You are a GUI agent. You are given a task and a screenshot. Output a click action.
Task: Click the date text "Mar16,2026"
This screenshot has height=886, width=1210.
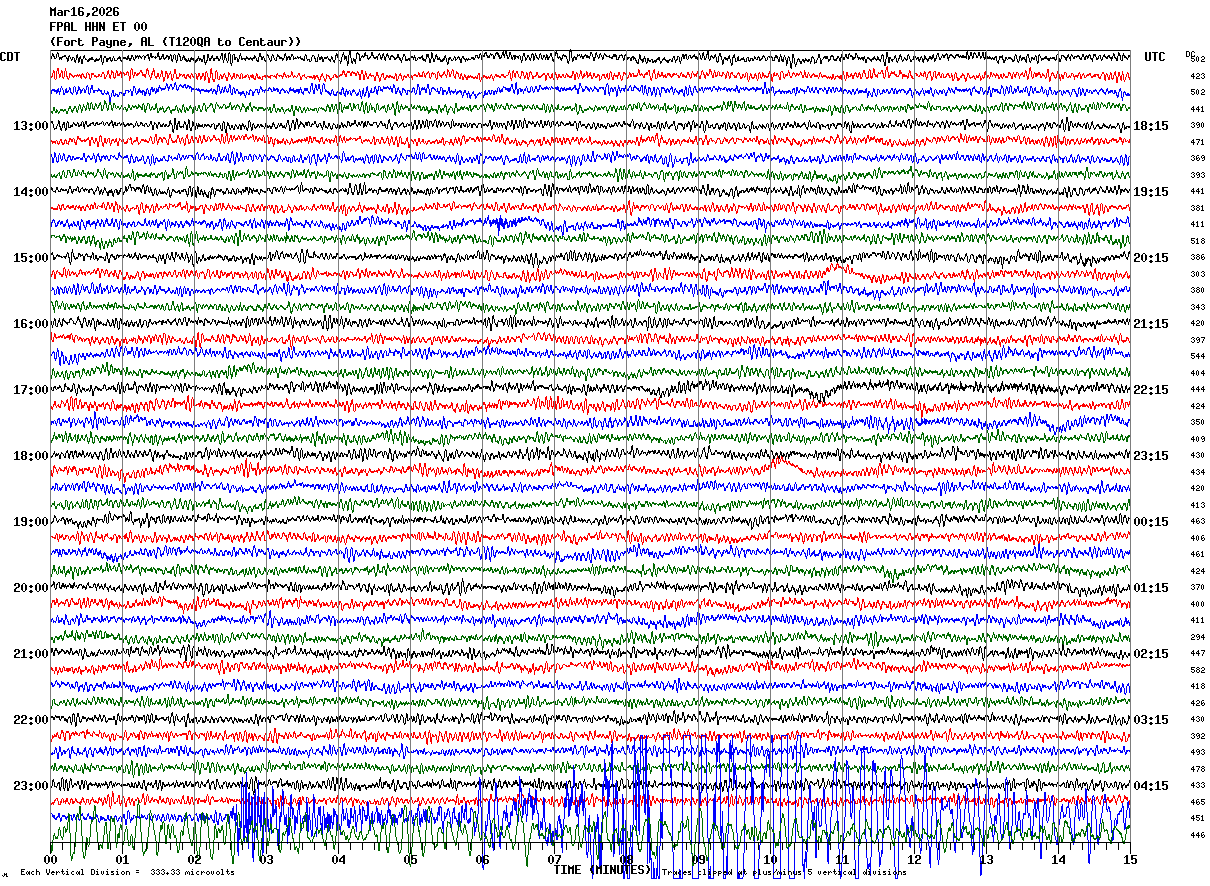[84, 12]
